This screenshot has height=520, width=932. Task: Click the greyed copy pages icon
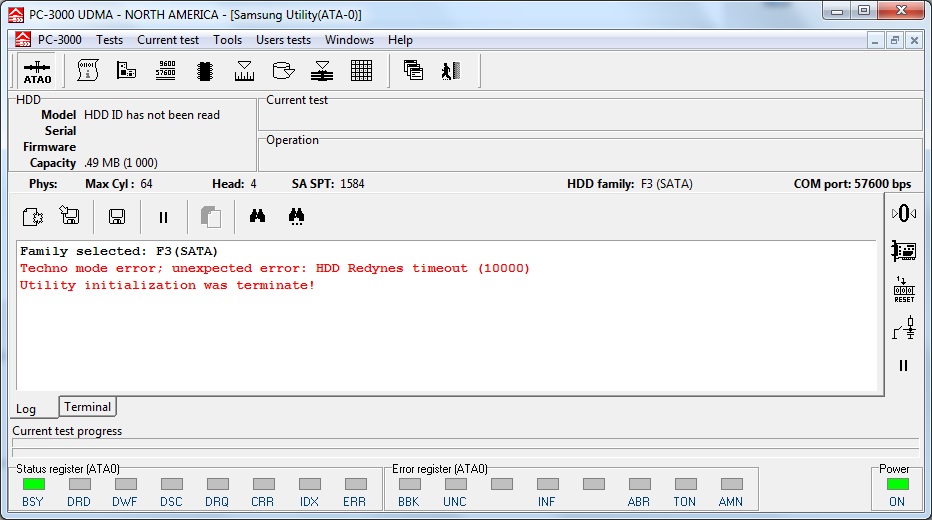(210, 216)
